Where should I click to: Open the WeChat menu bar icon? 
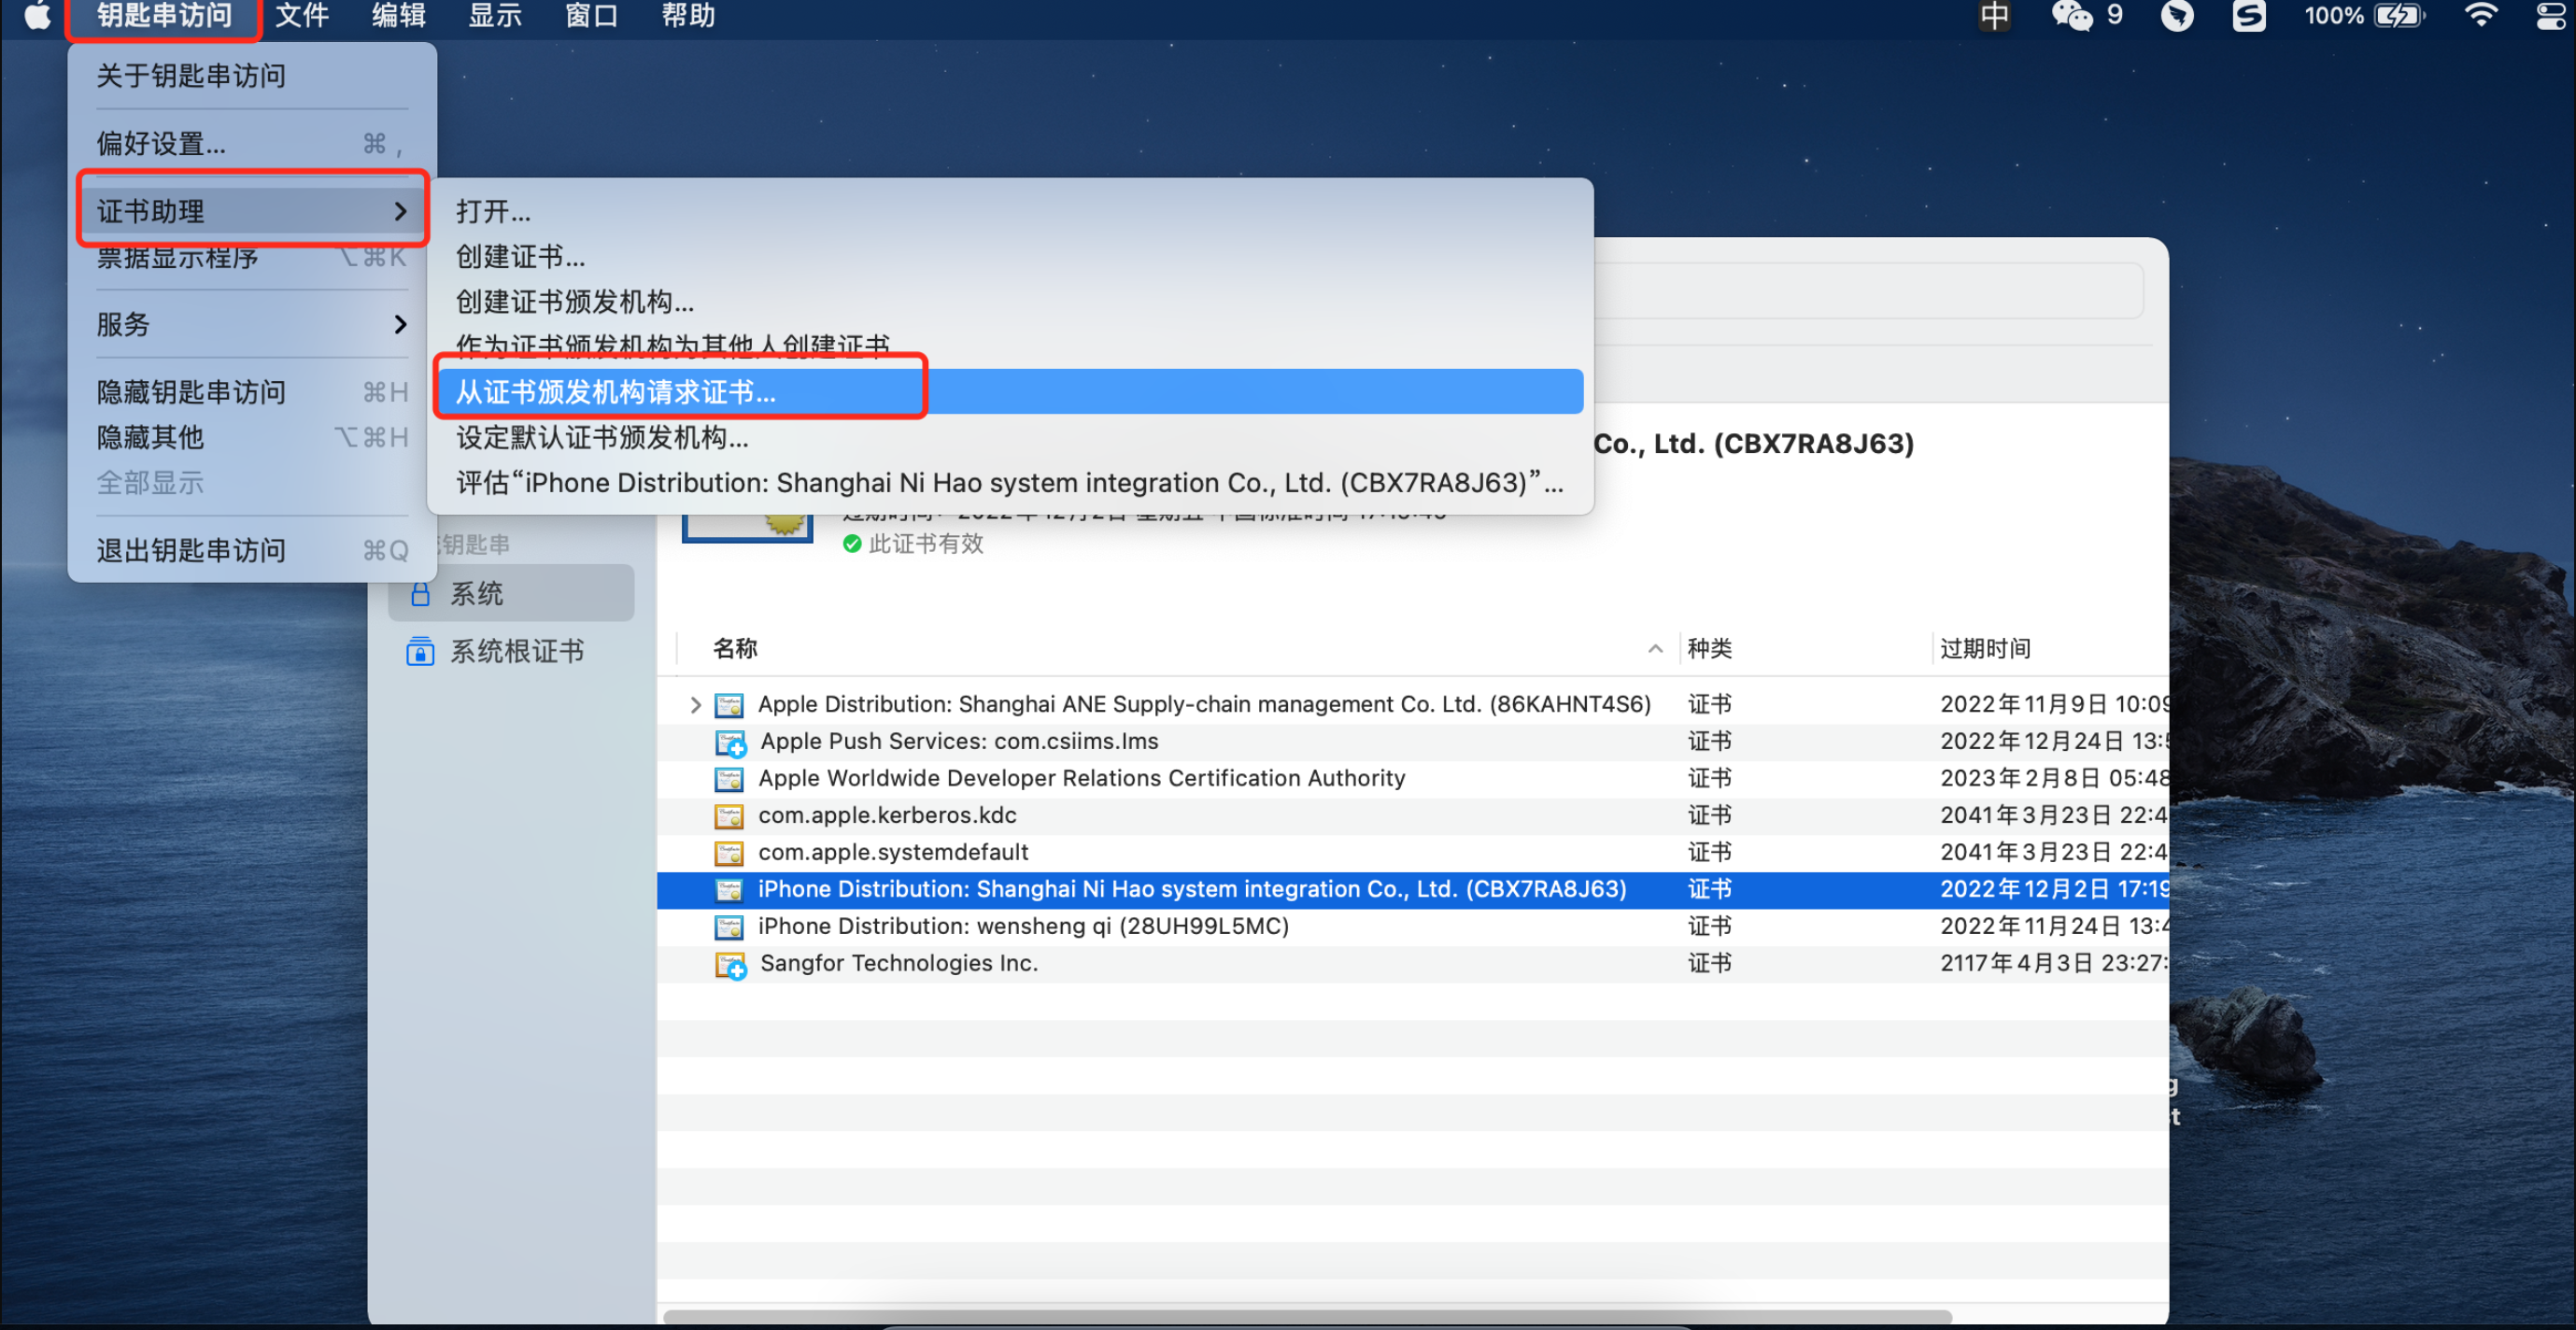pos(2071,16)
